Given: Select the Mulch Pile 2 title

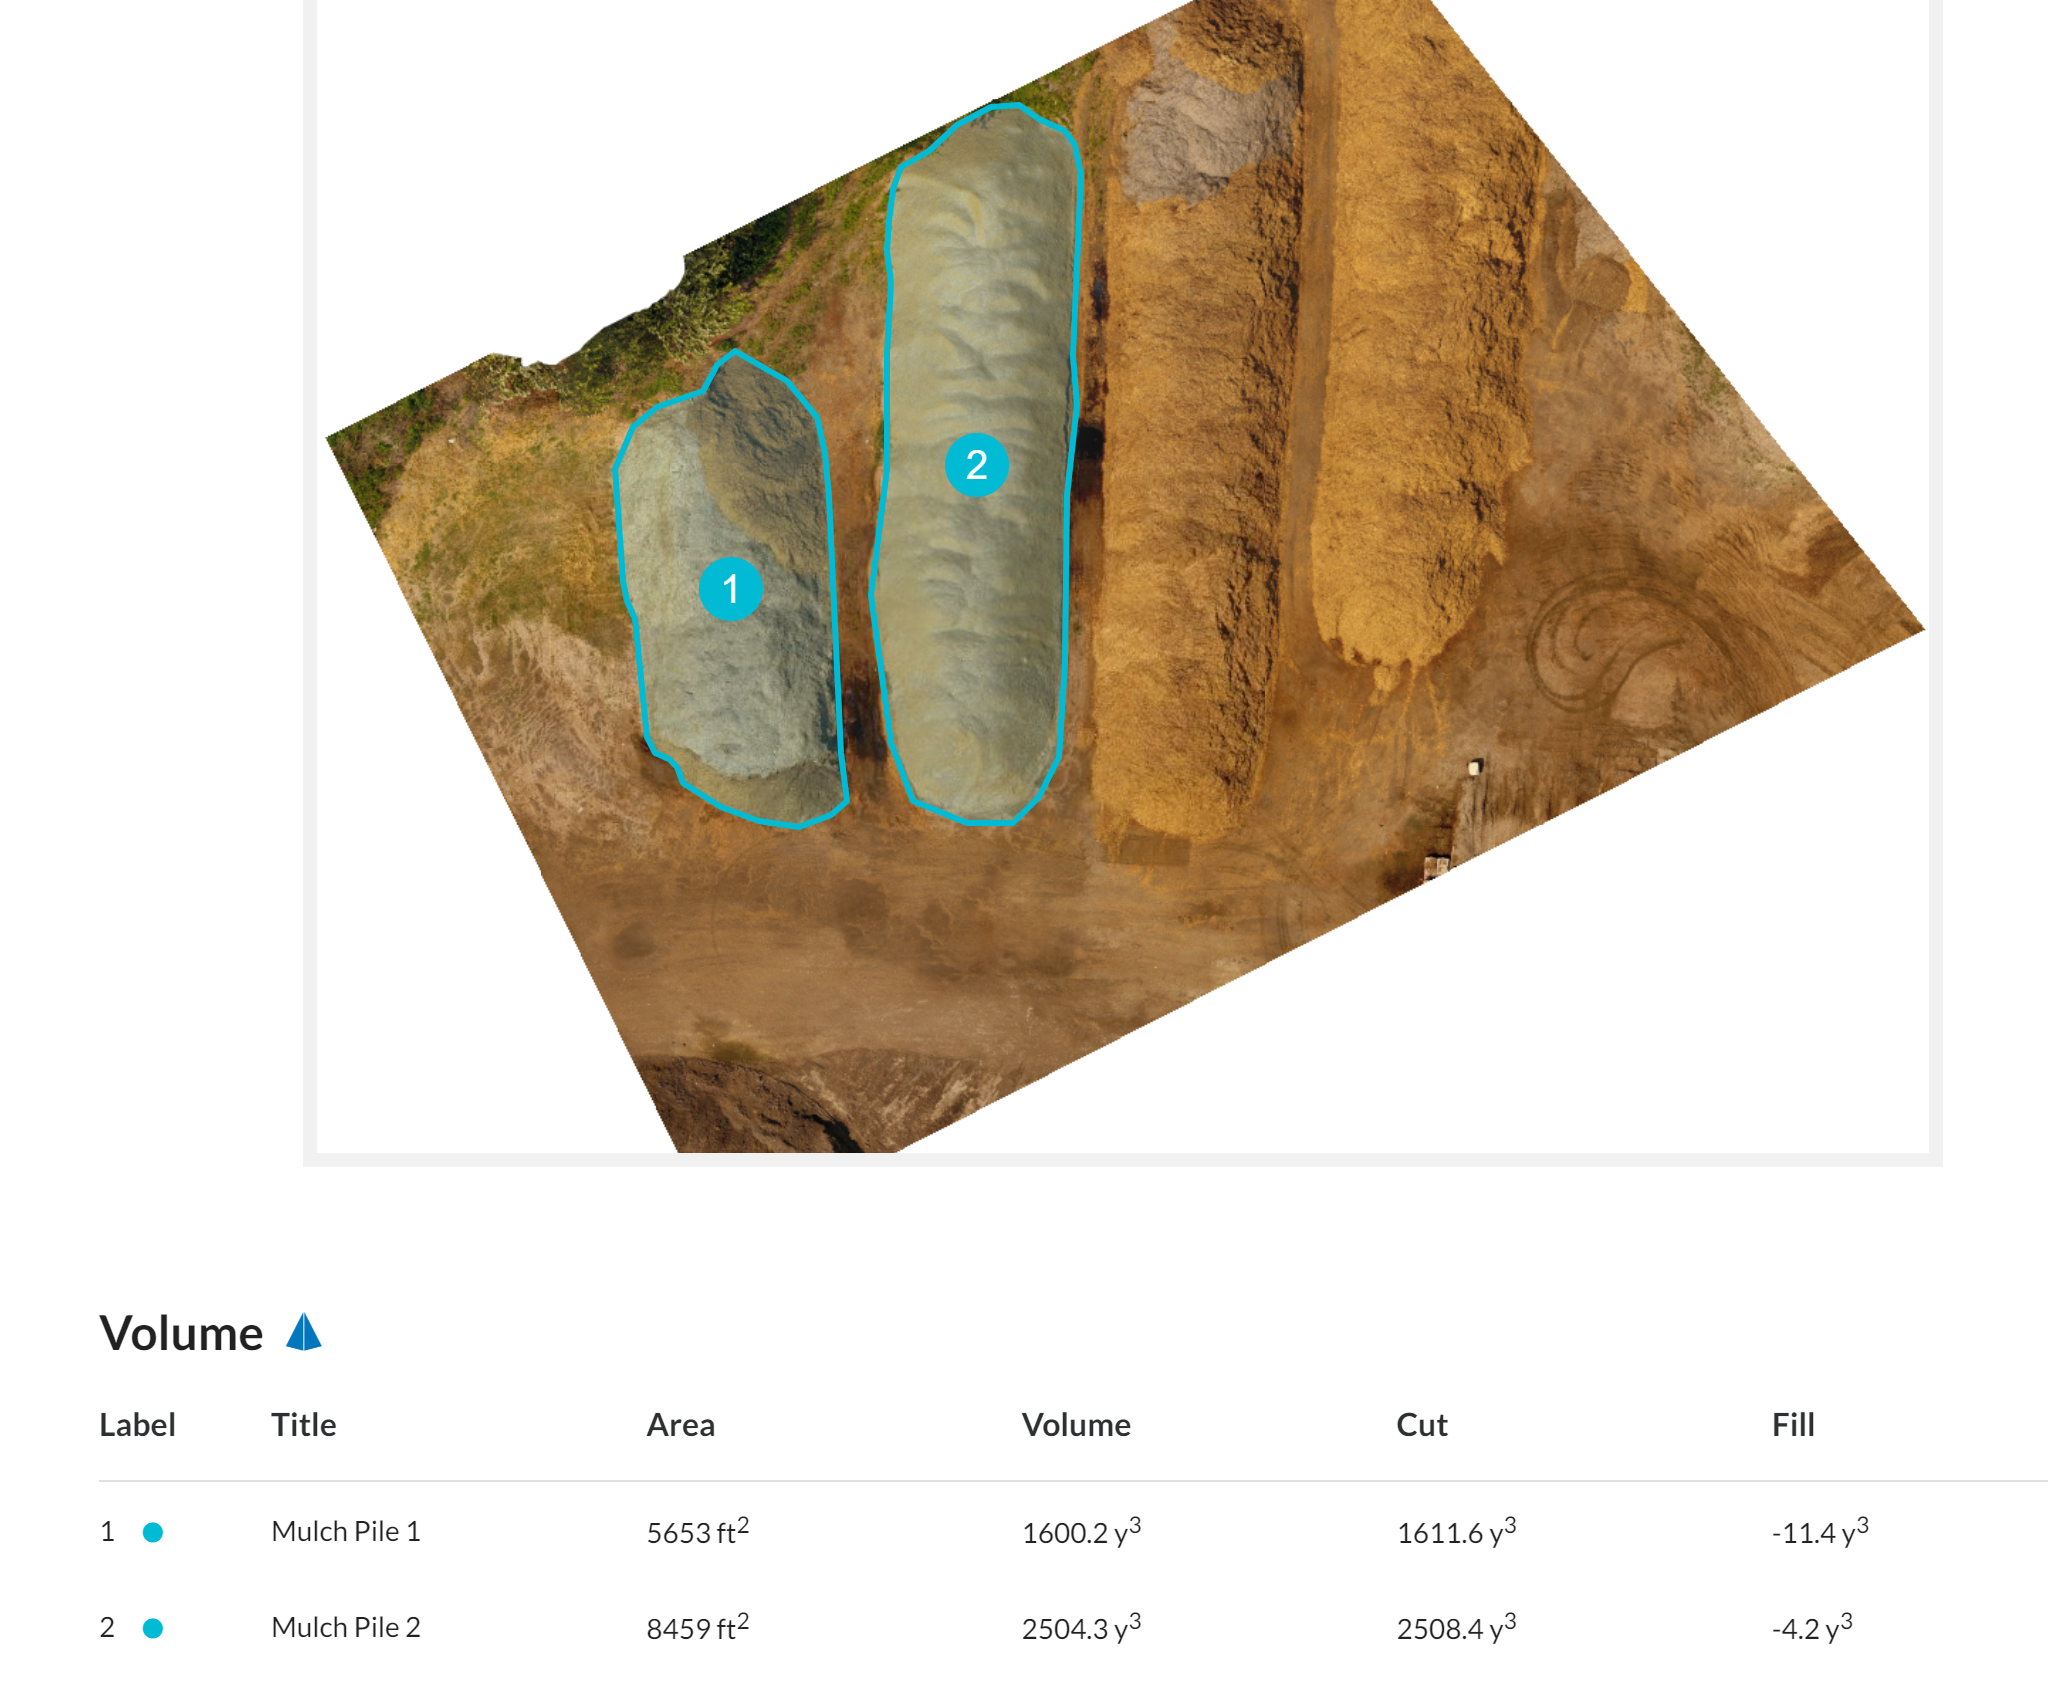Looking at the screenshot, I should pyautogui.click(x=345, y=1627).
